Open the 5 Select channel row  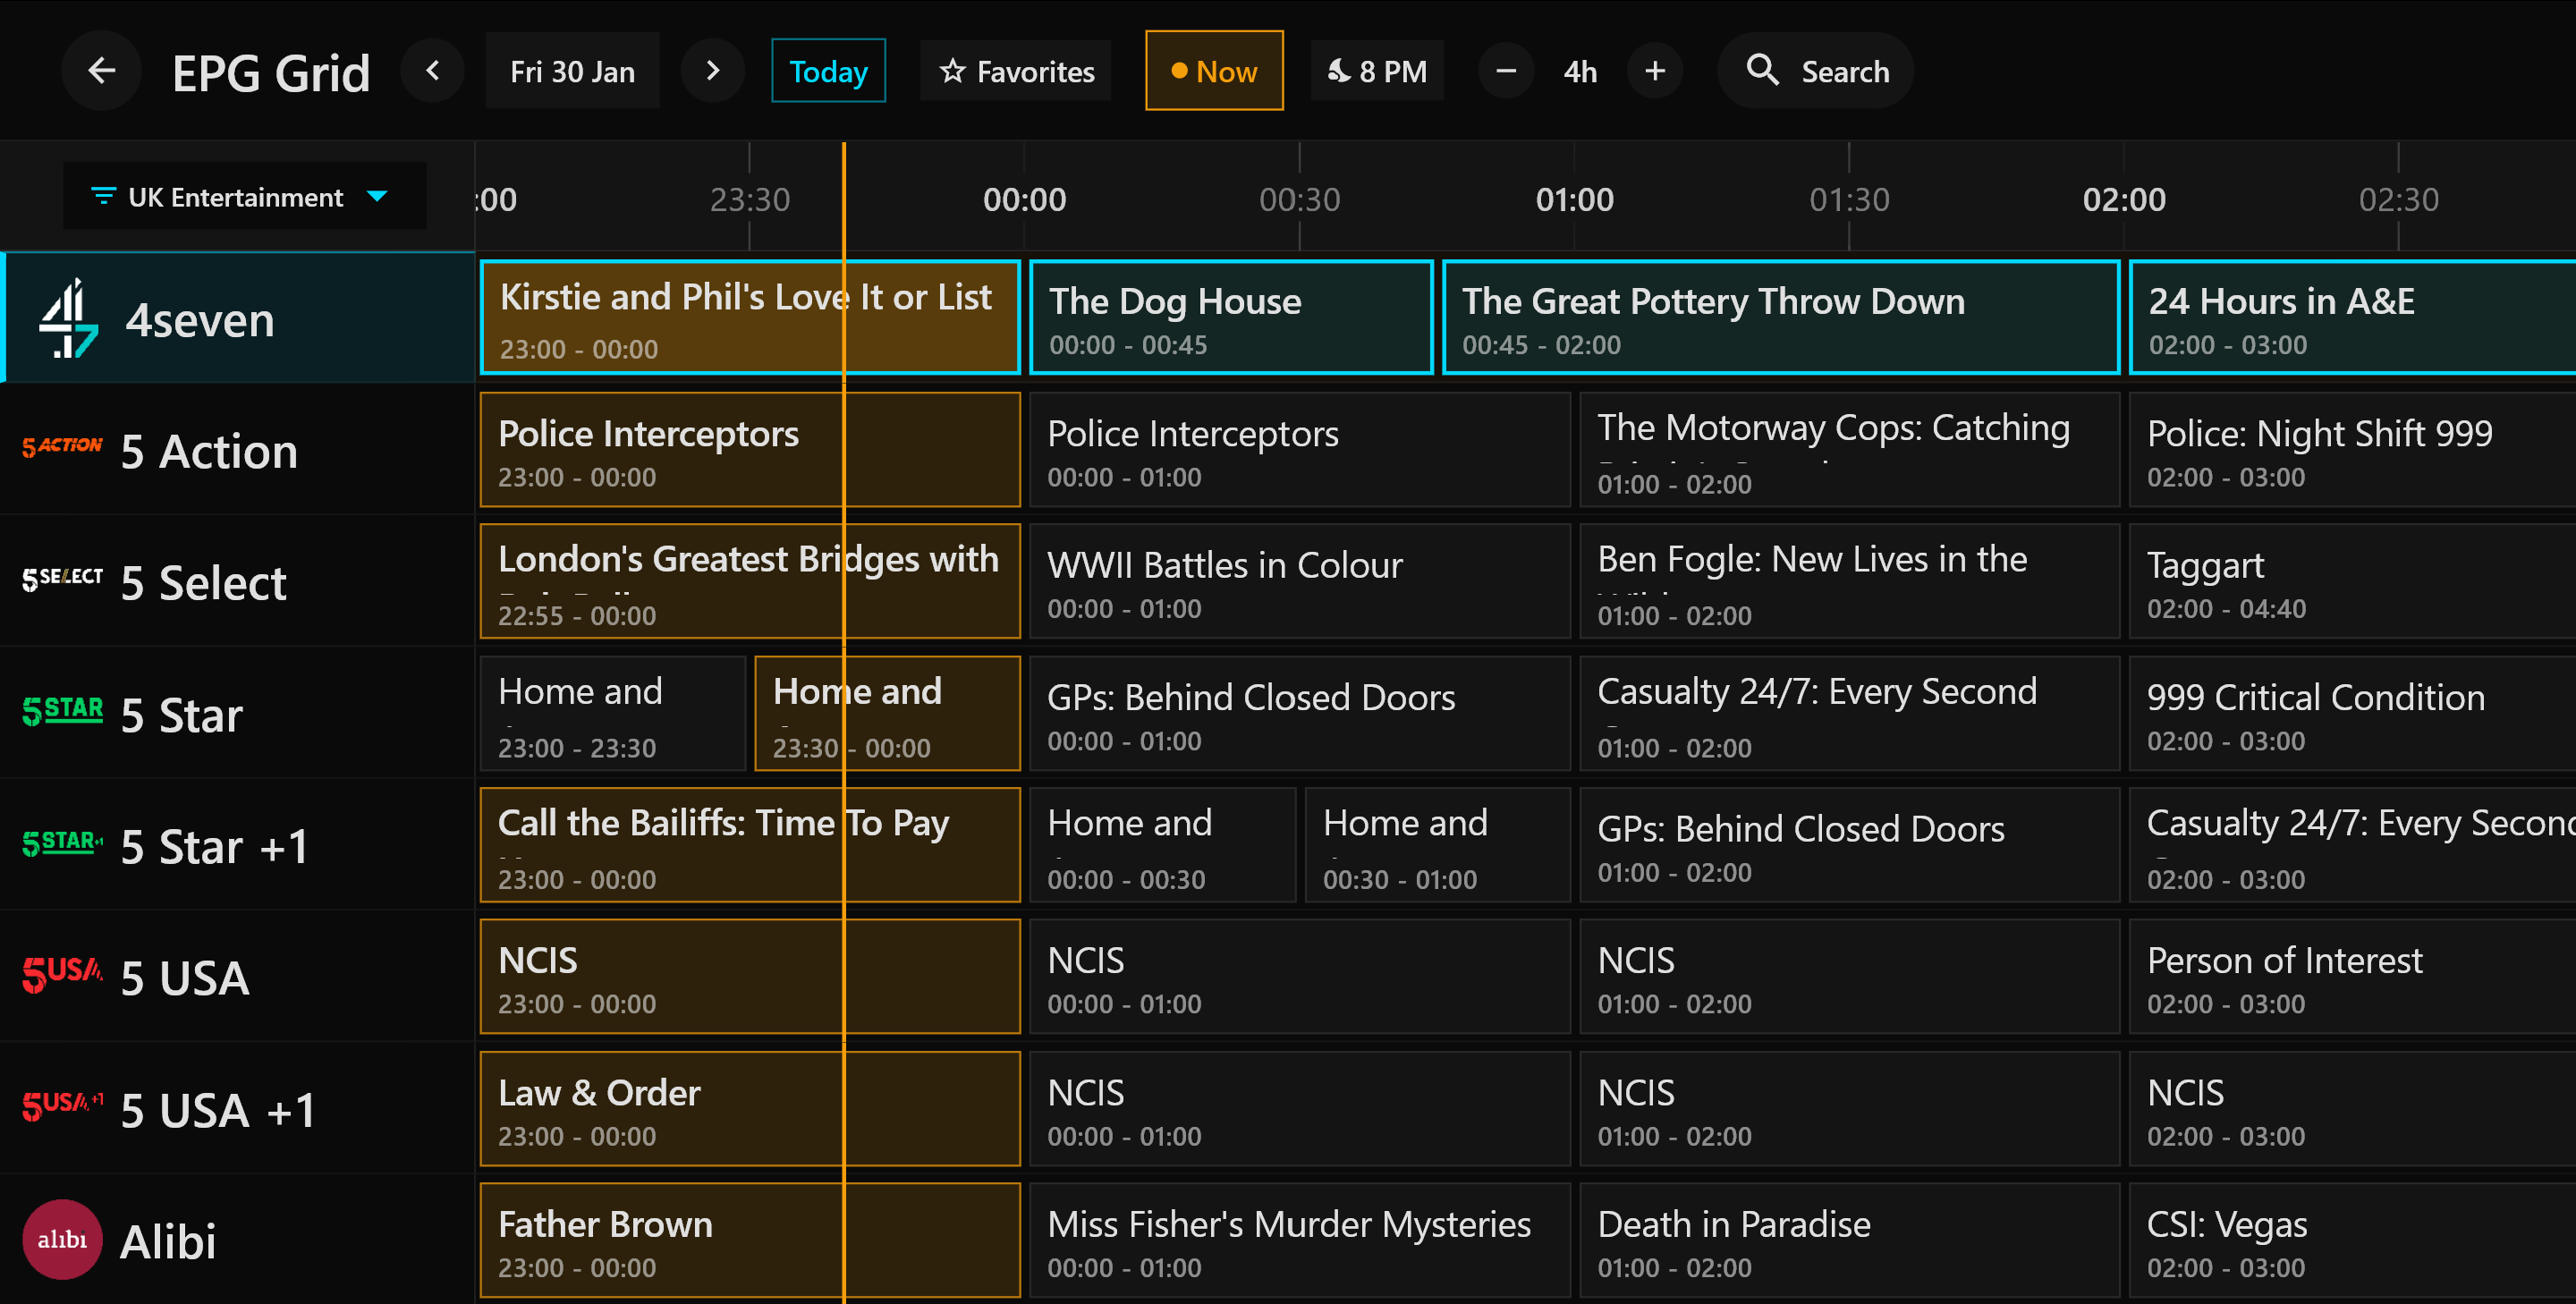coord(203,581)
